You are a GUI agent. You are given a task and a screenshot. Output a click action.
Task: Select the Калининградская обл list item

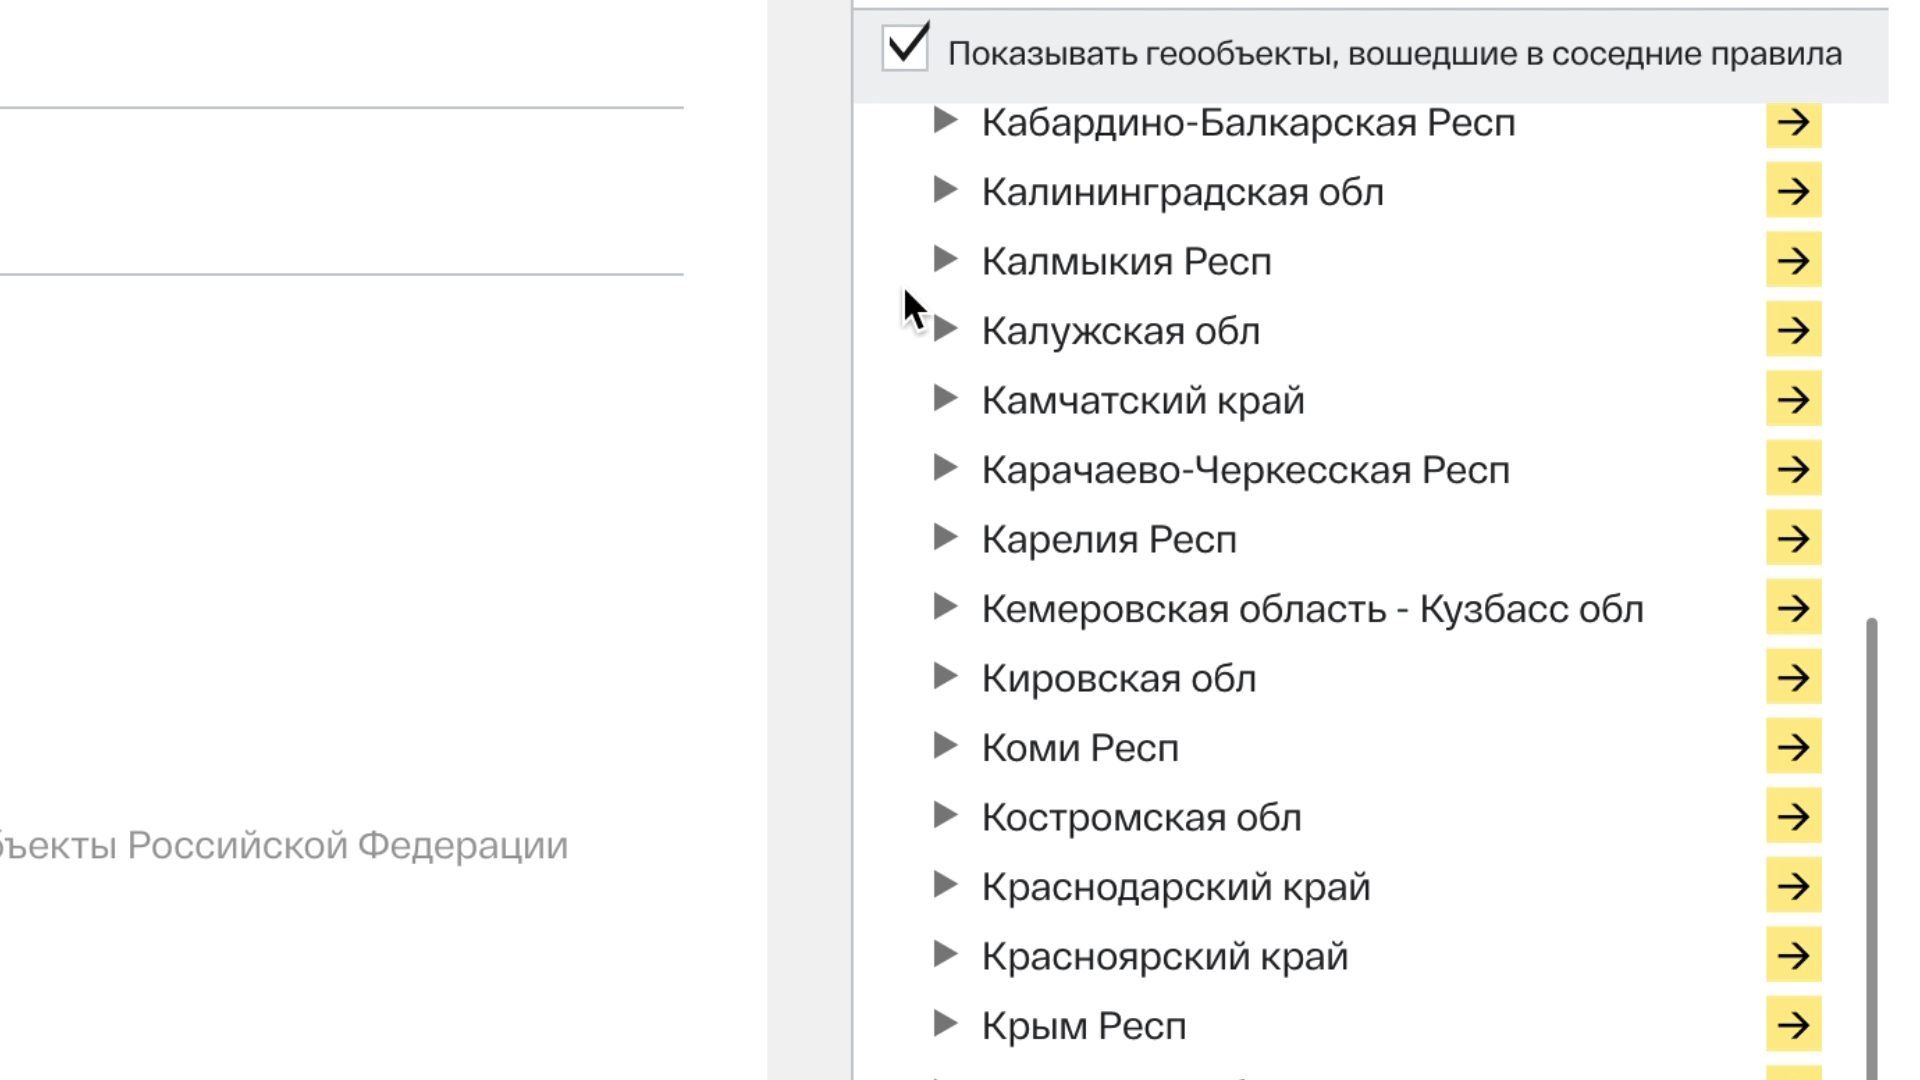(1182, 192)
